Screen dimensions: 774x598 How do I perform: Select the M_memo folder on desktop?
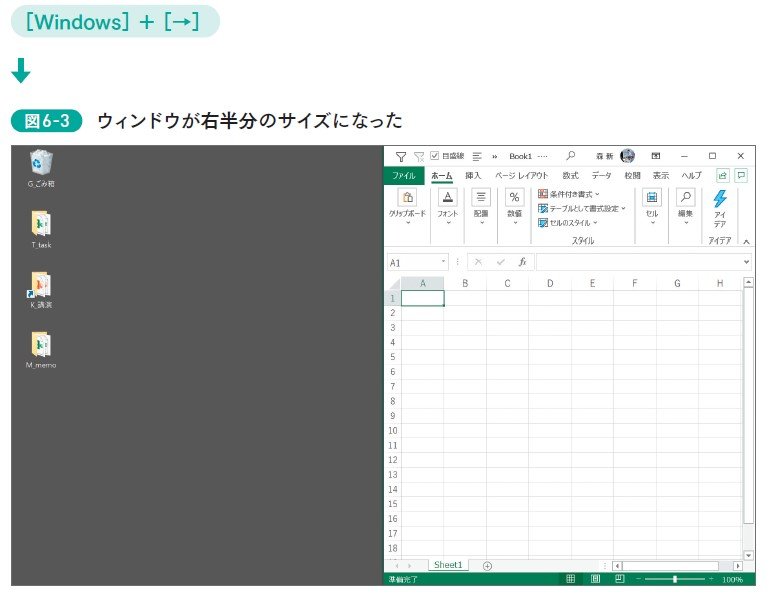coord(41,350)
